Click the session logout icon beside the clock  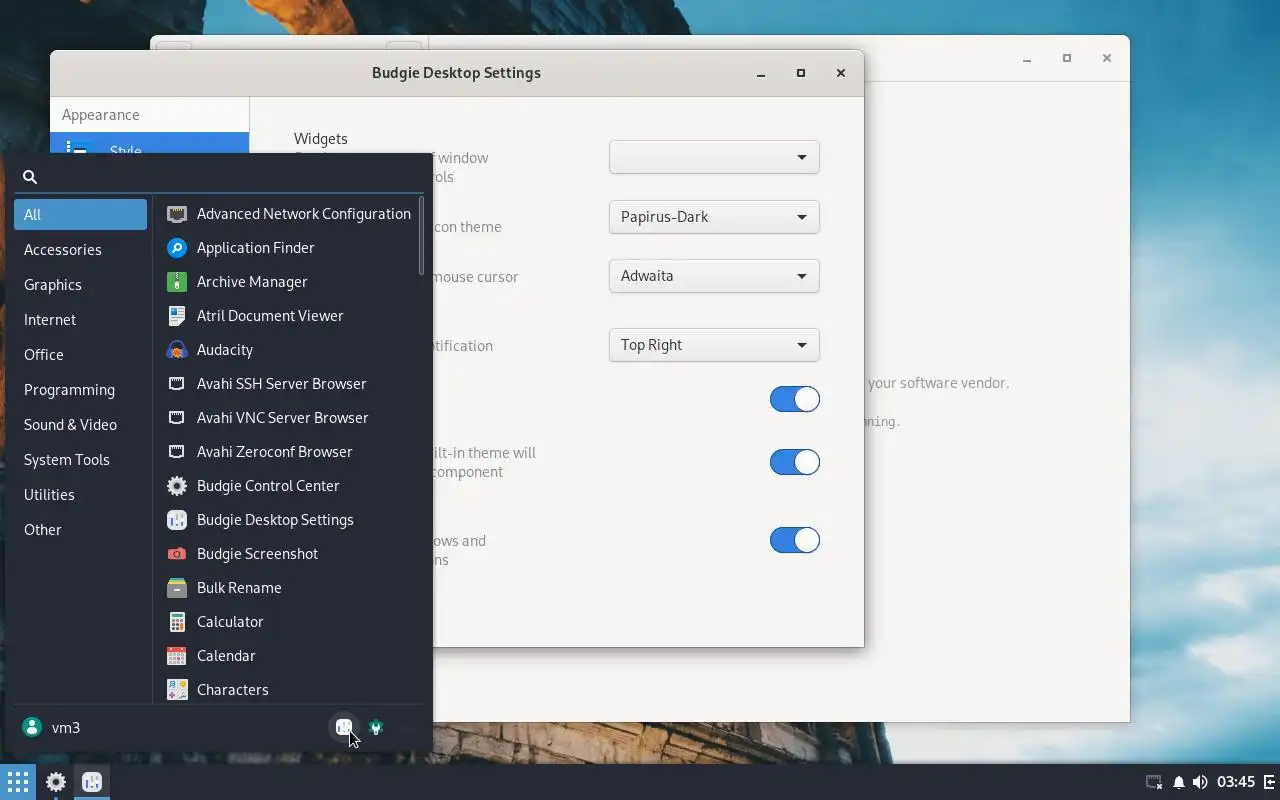1269,782
